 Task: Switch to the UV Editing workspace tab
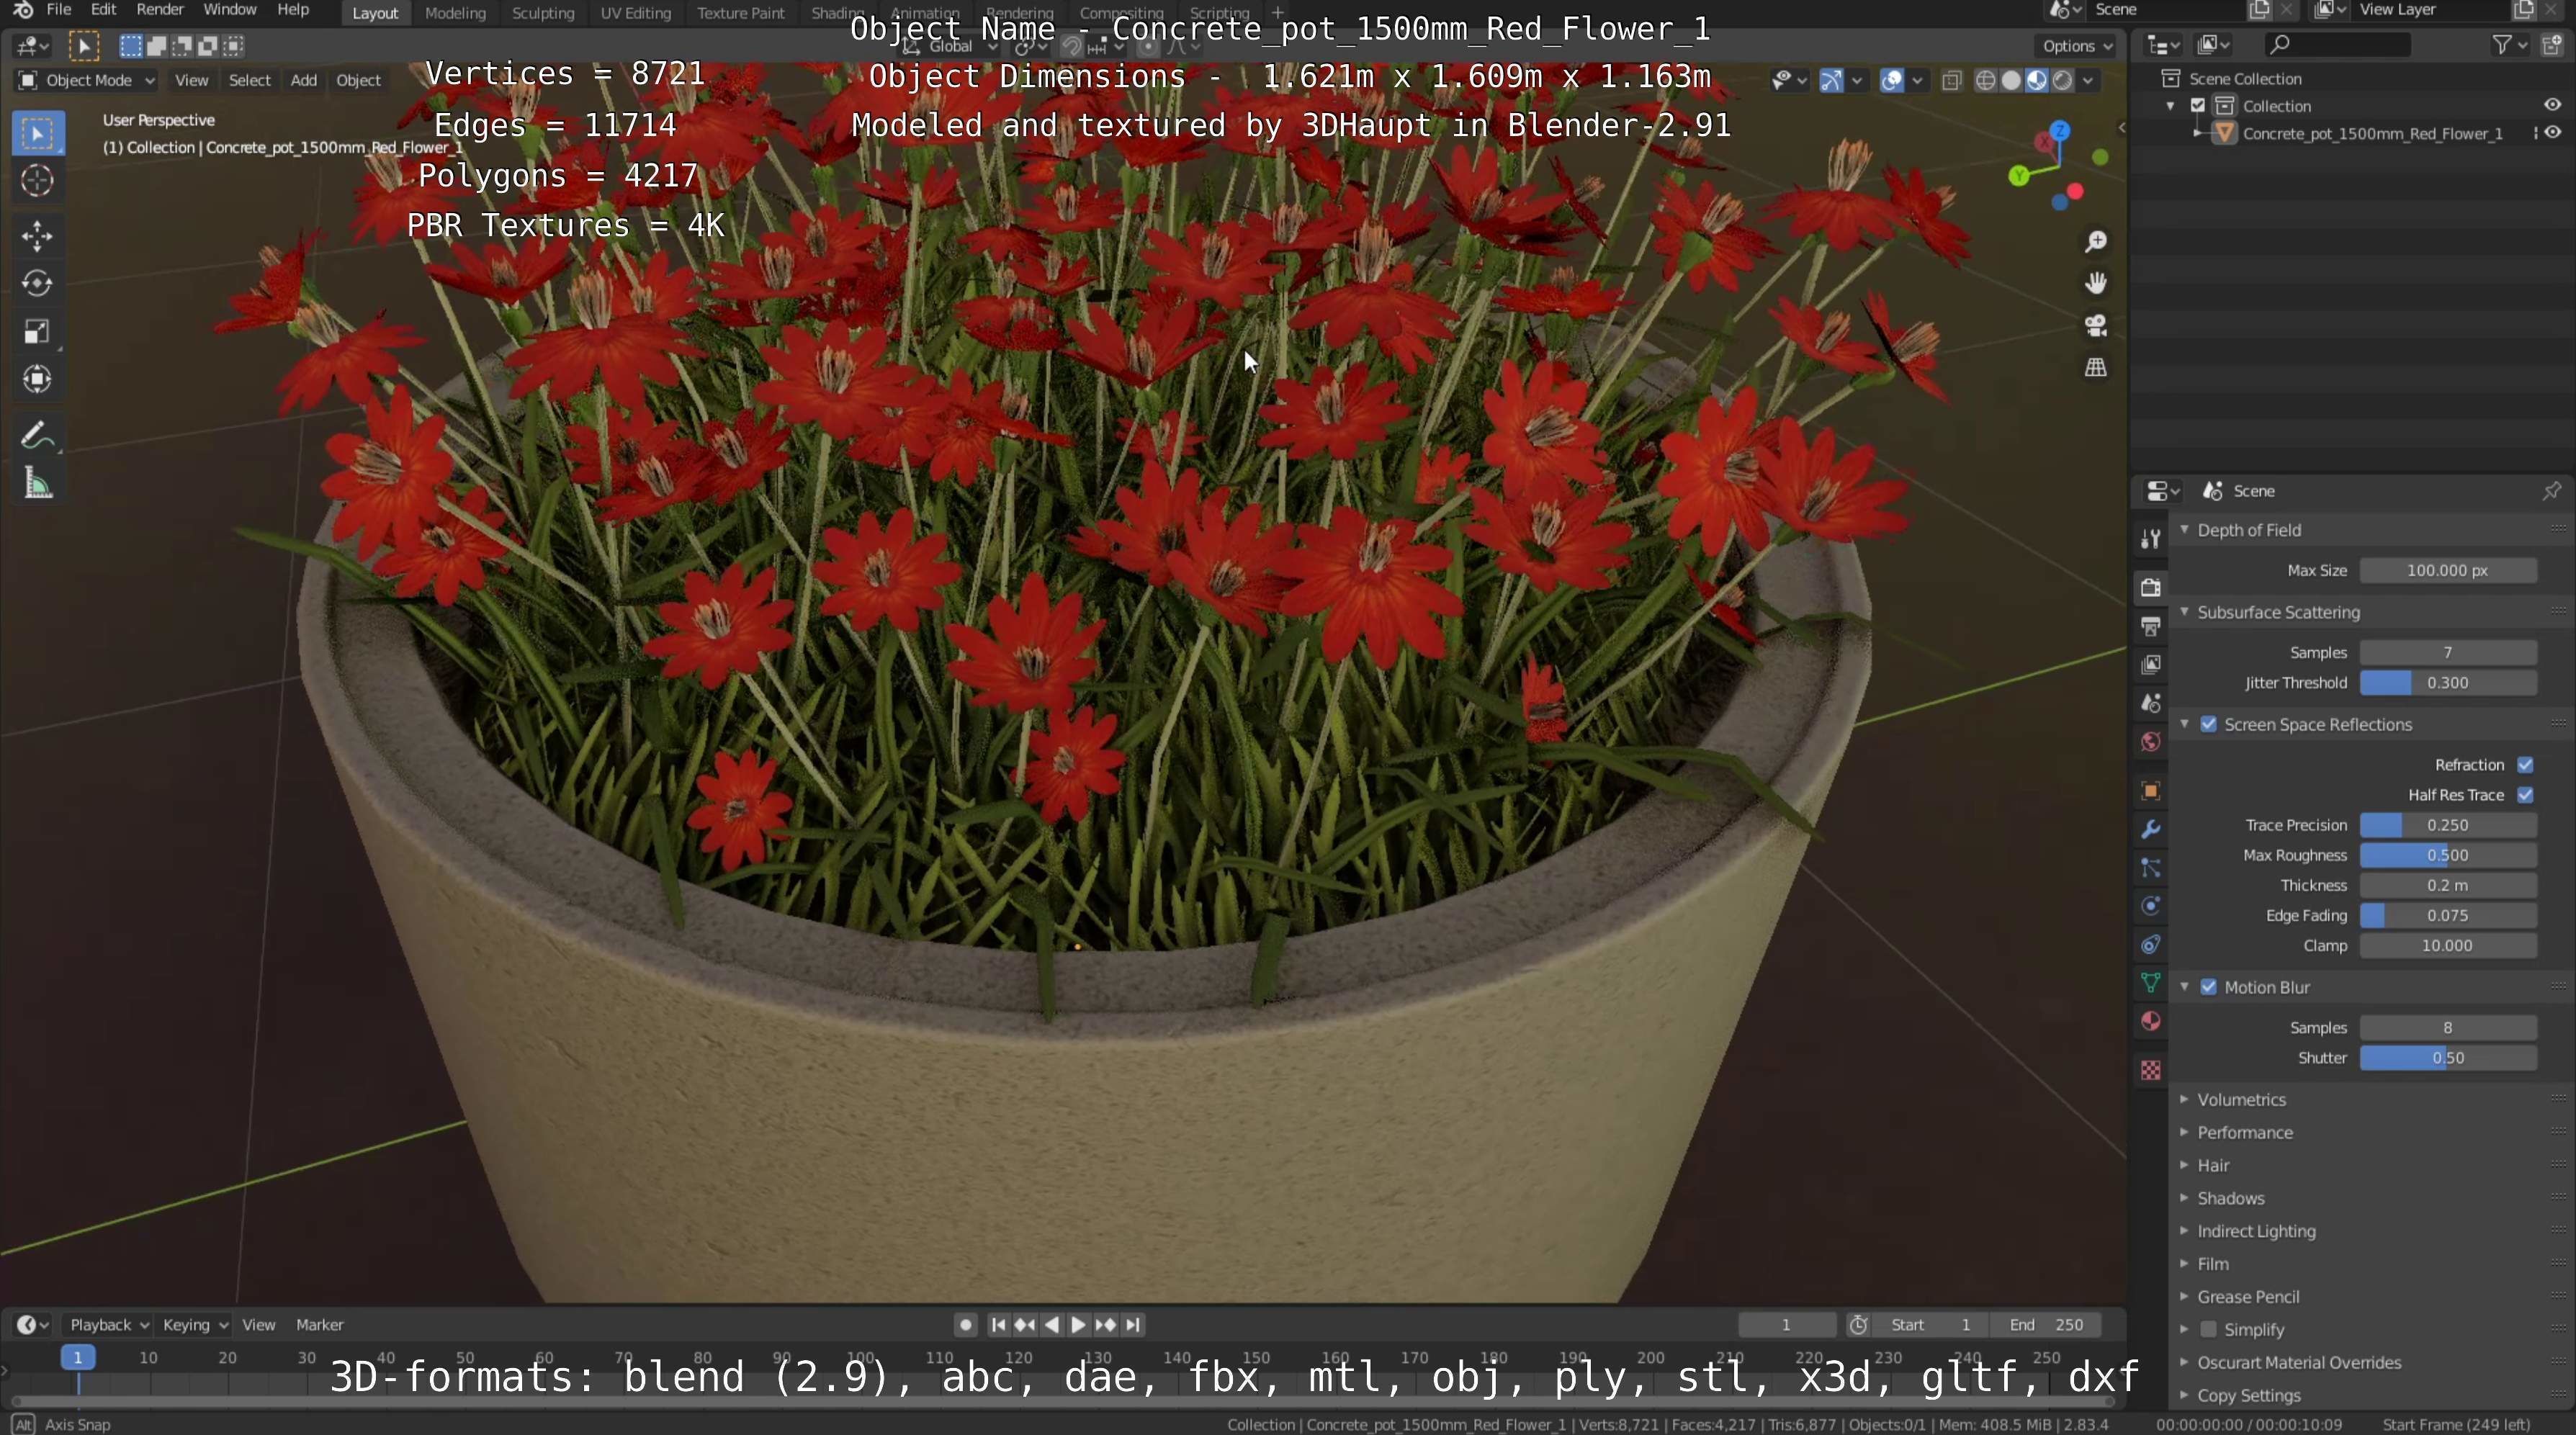(x=635, y=13)
